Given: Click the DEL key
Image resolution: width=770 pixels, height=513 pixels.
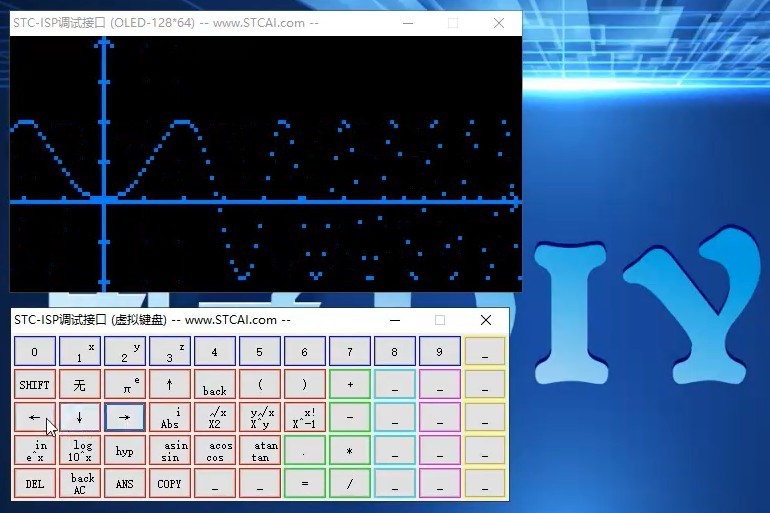Looking at the screenshot, I should coord(34,484).
